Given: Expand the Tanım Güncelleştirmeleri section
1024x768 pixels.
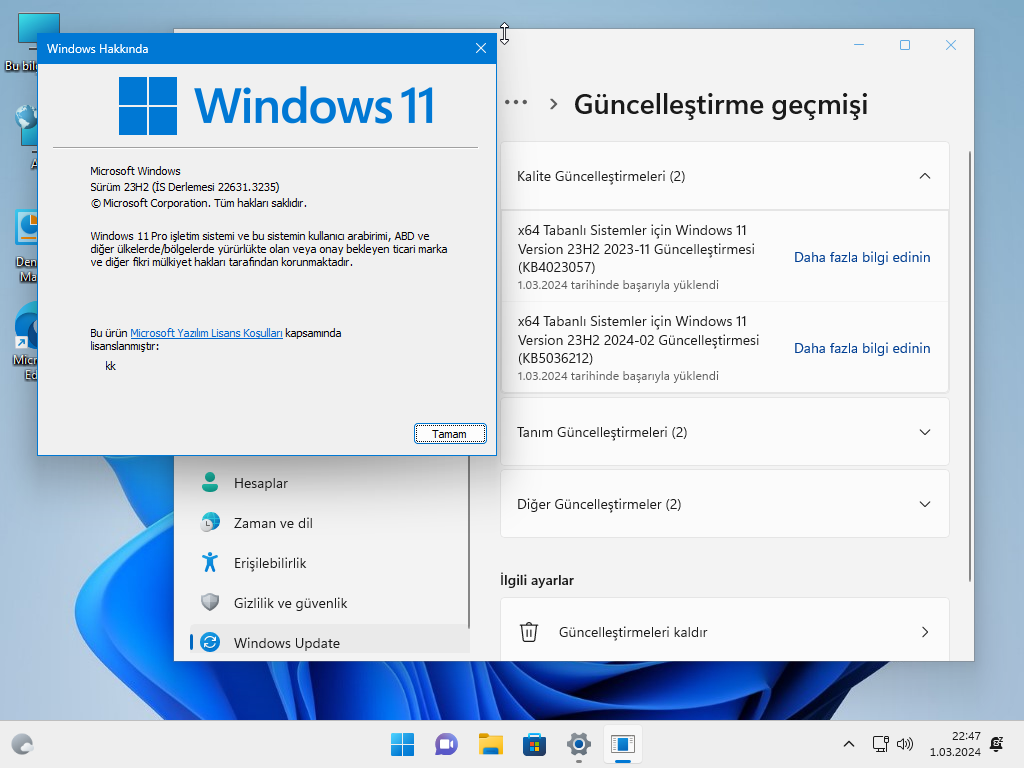Looking at the screenshot, I should (x=724, y=432).
